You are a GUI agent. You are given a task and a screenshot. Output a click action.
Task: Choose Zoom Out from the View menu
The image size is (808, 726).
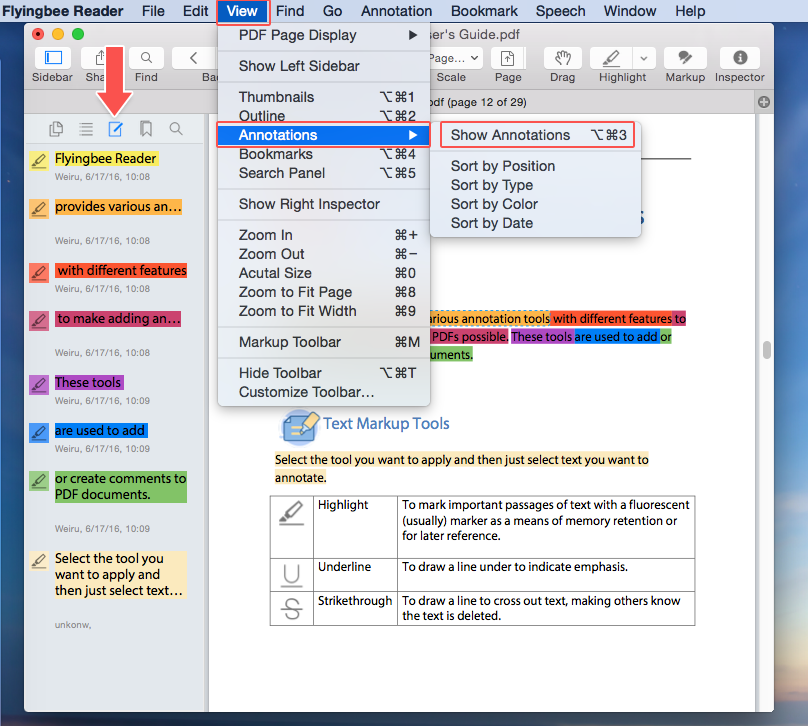coord(324,254)
